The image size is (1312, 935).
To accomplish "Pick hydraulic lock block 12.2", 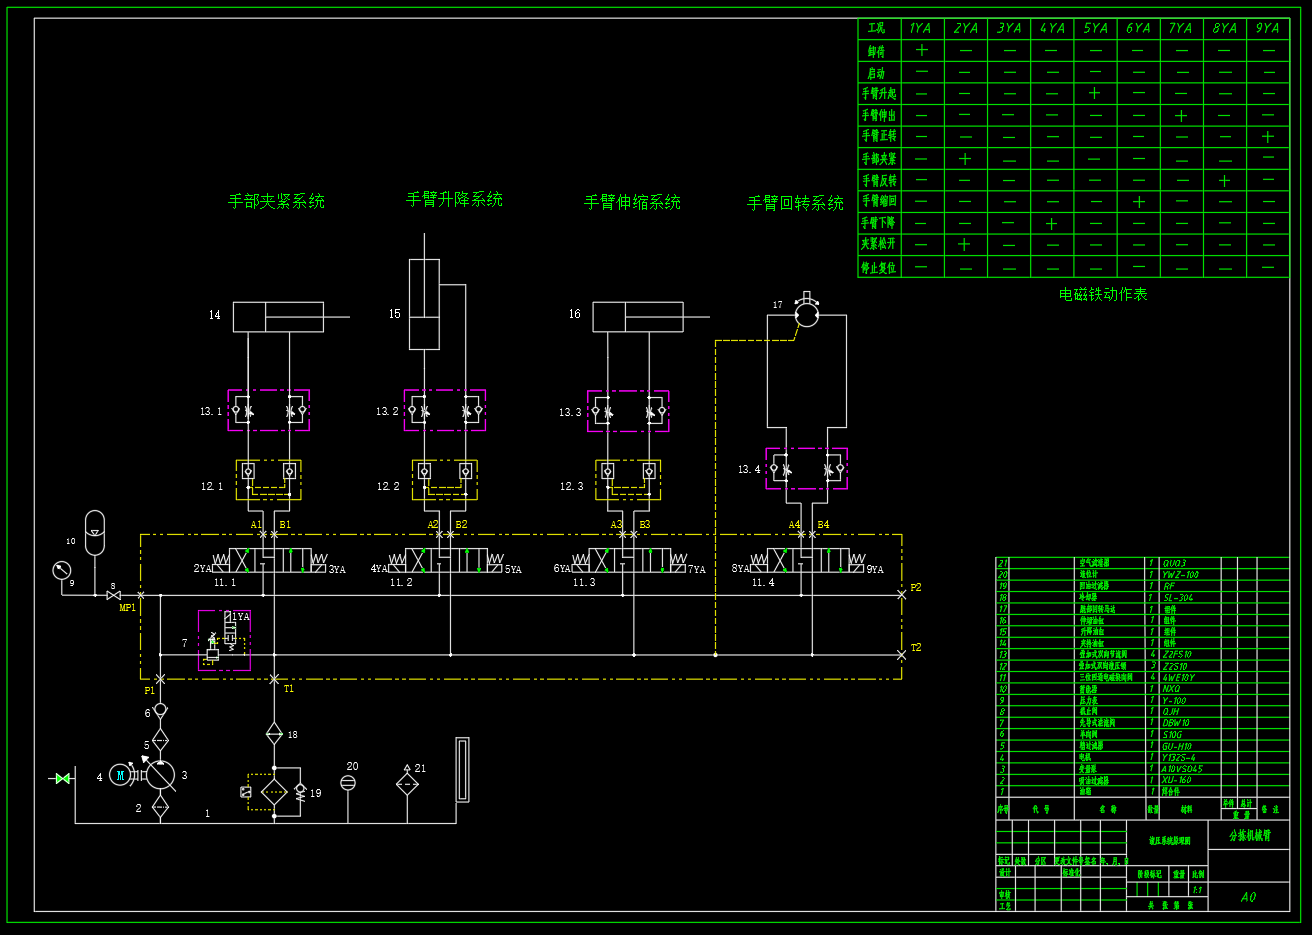I will coord(445,479).
